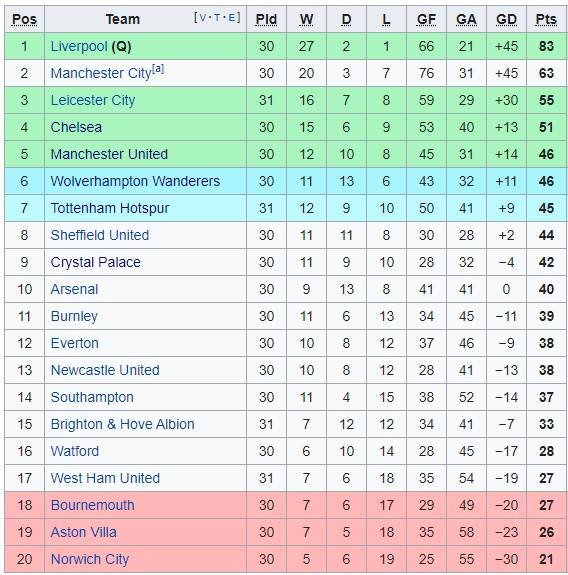568x575 pixels.
Task: Click the Pos column header abbreviation
Action: click(x=25, y=19)
